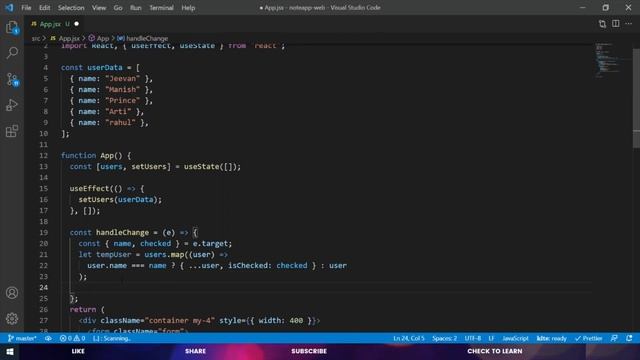Open the Manage settings gear
640x360 pixels.
click(12, 318)
